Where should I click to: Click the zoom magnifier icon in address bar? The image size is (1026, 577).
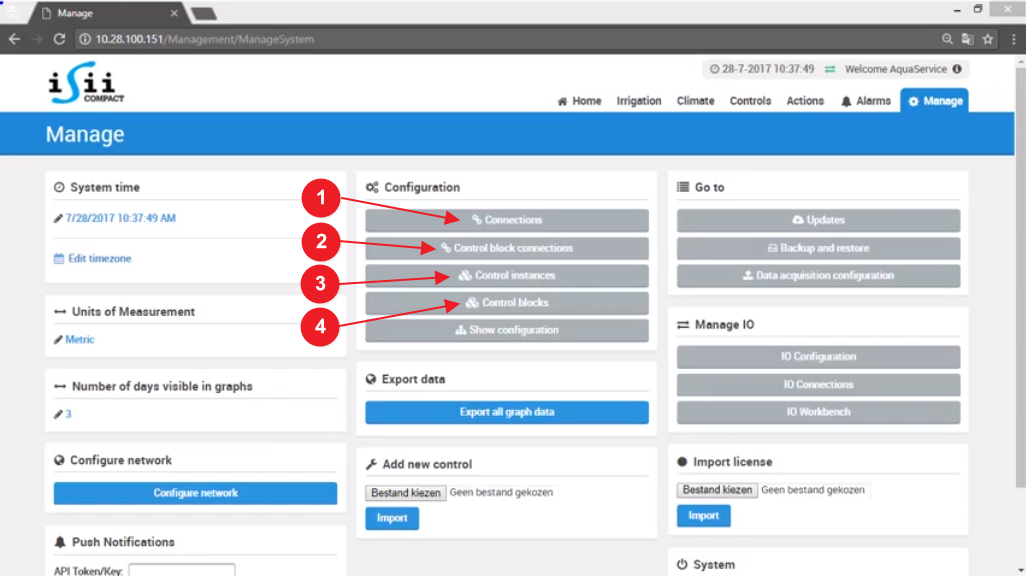coord(947,39)
